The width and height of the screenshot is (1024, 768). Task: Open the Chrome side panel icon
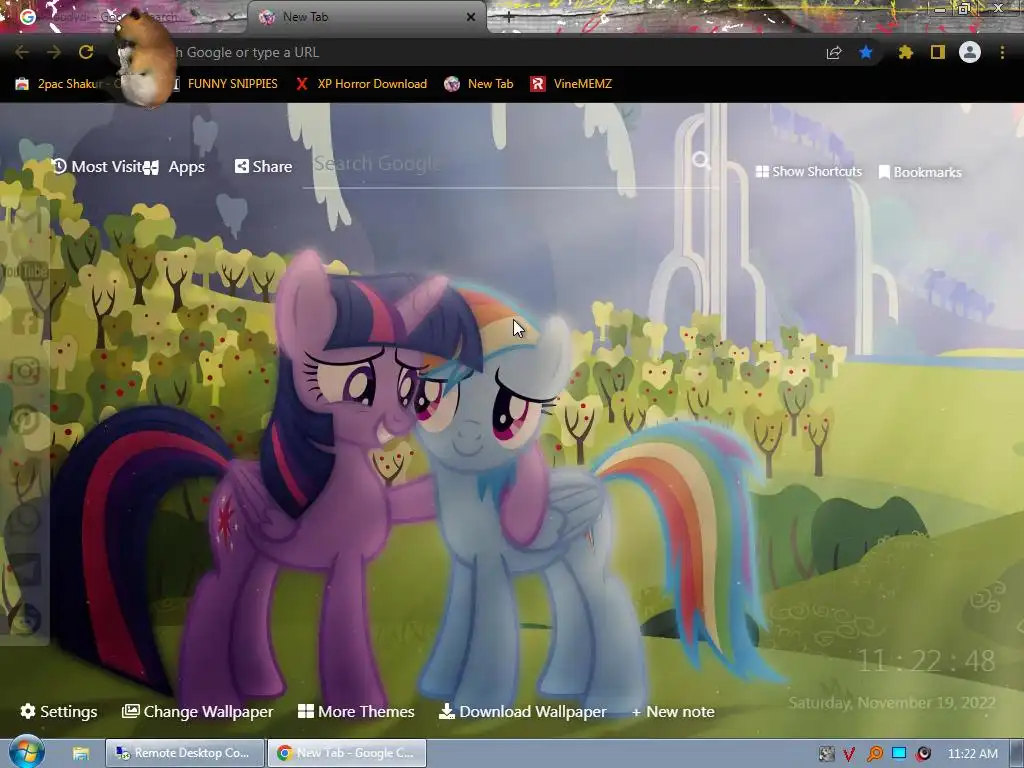click(x=938, y=52)
